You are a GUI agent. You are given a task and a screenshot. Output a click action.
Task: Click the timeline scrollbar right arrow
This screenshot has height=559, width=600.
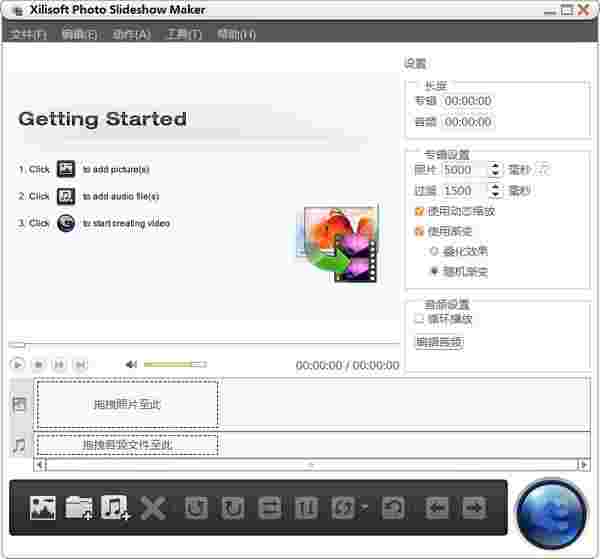[583, 465]
